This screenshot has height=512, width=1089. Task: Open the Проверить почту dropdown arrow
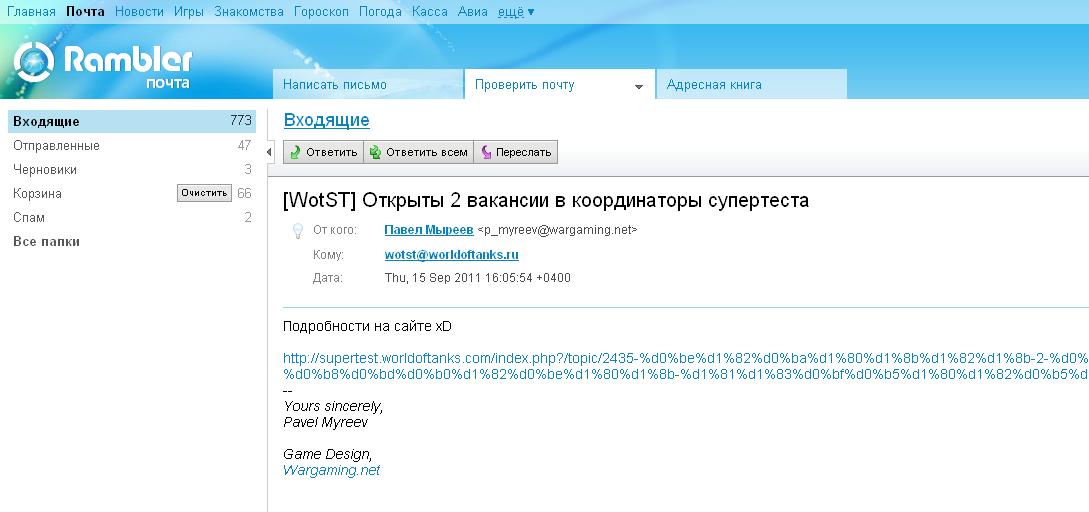(638, 87)
